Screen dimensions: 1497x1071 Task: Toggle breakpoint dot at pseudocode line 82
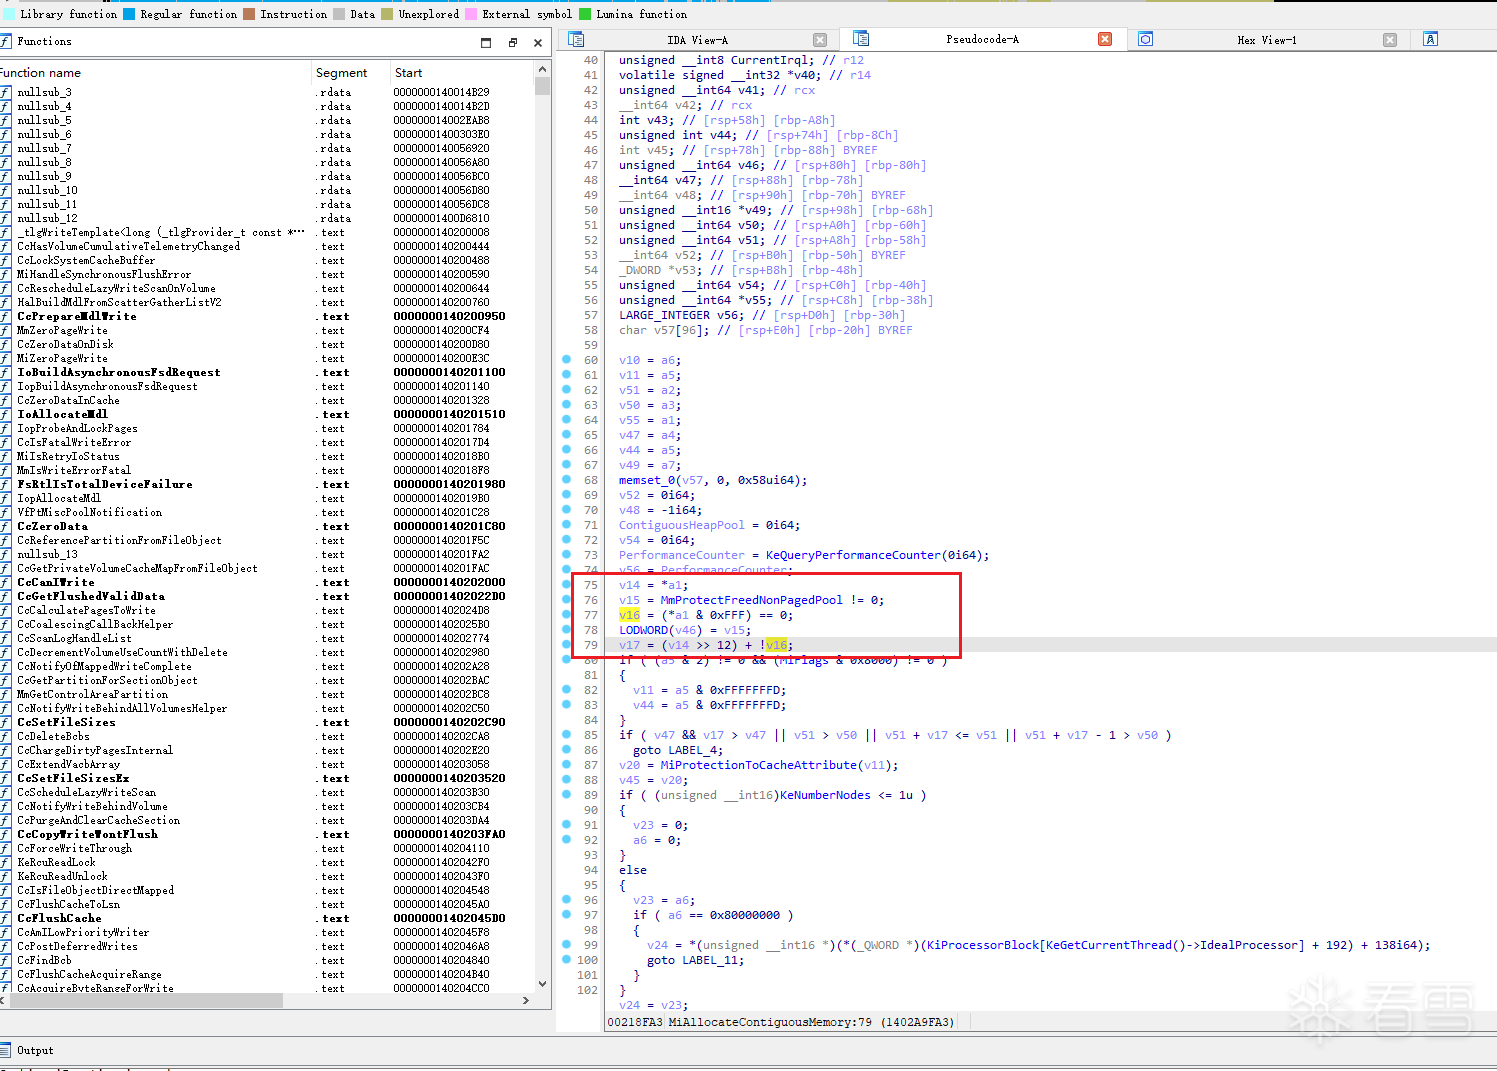[567, 690]
